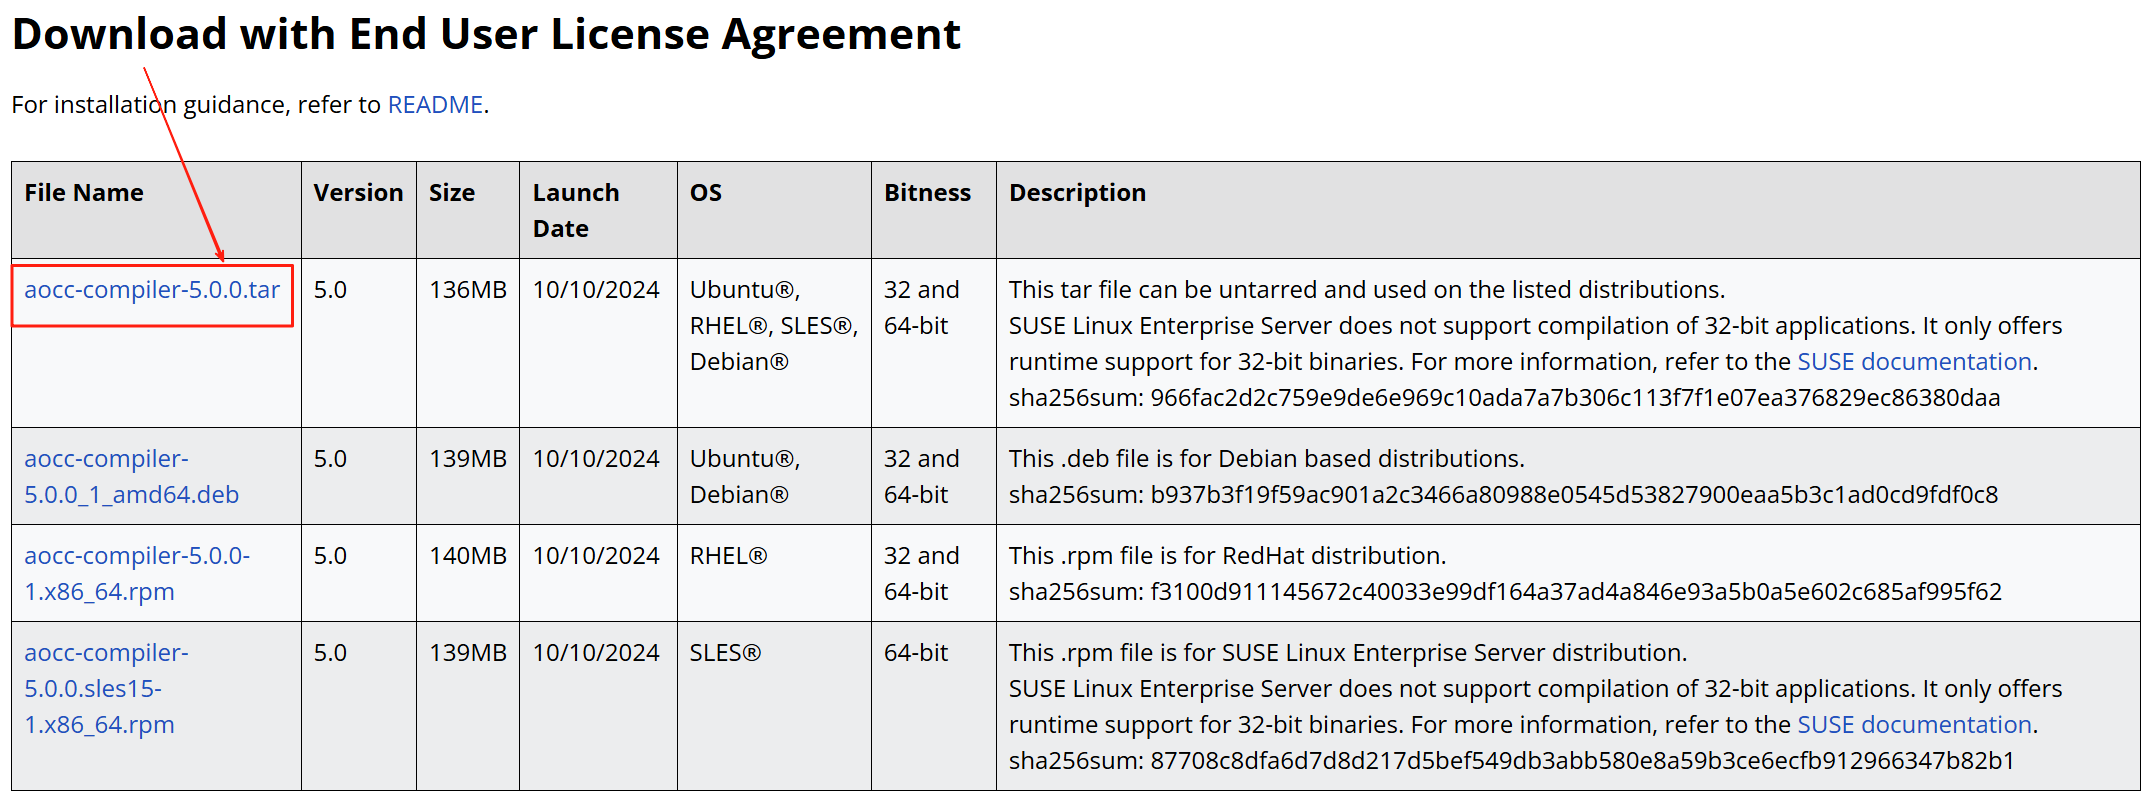Open SUSE documentation link in SLES rpm row
Image resolution: width=2151 pixels, height=801 pixels.
pos(1914,725)
